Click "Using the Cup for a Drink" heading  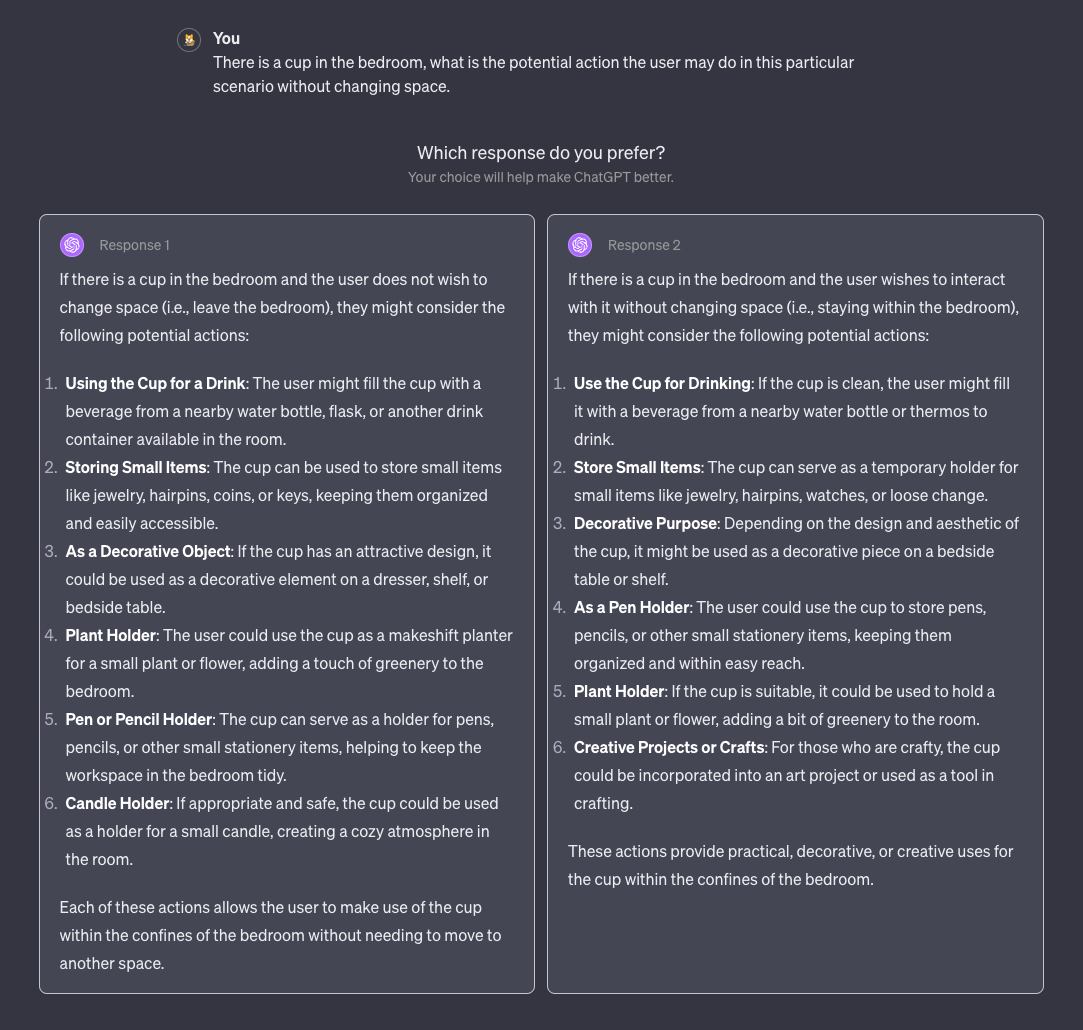point(155,383)
